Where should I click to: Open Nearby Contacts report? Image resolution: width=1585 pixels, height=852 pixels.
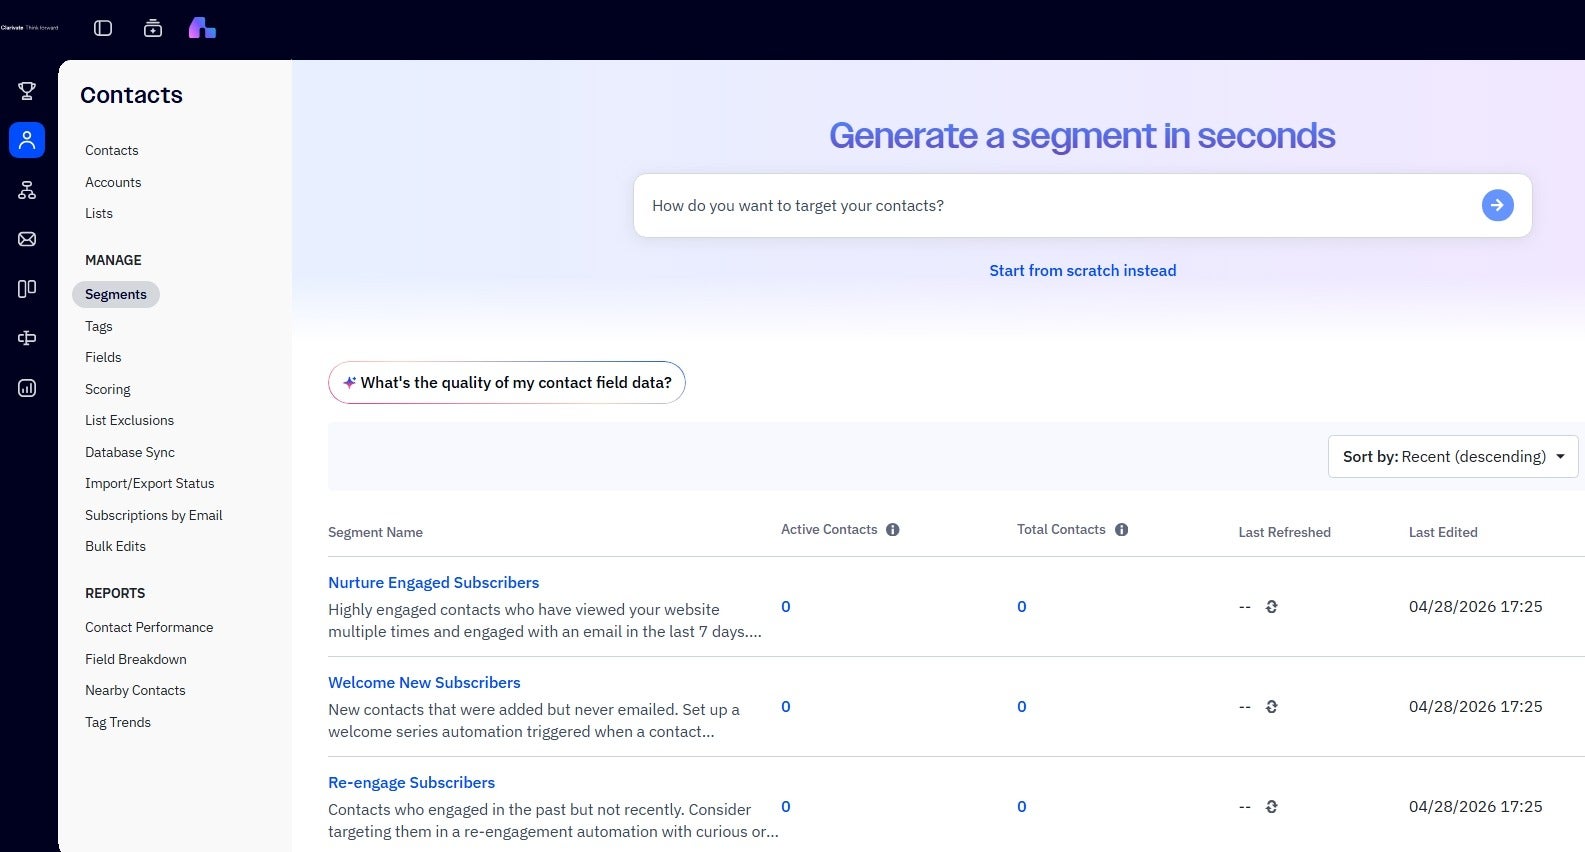coord(135,690)
